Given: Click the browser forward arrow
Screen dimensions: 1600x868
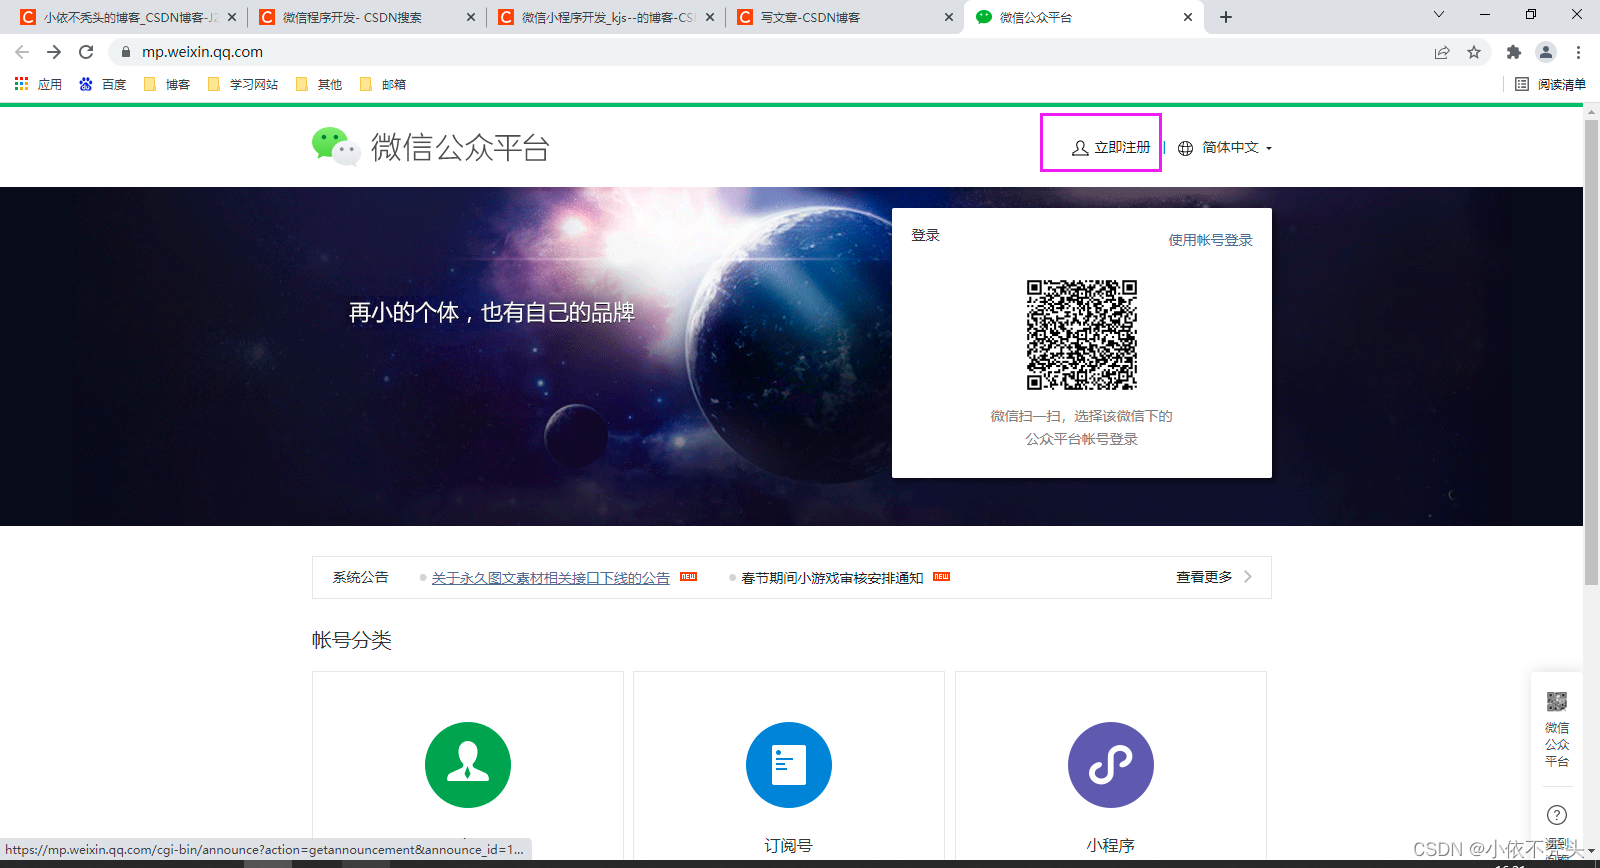Looking at the screenshot, I should pyautogui.click(x=54, y=52).
